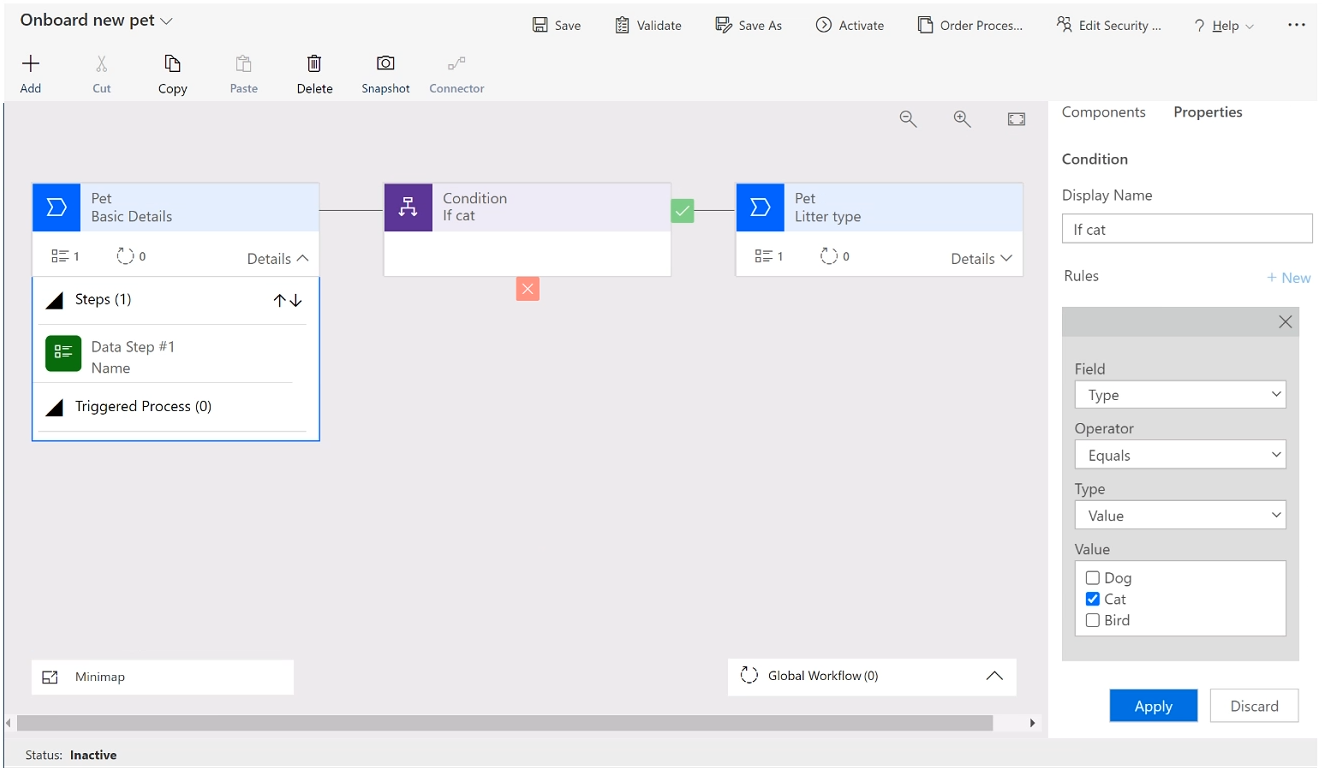The width and height of the screenshot is (1323, 770).
Task: Click the Add plus icon in toolbar
Action: click(31, 65)
